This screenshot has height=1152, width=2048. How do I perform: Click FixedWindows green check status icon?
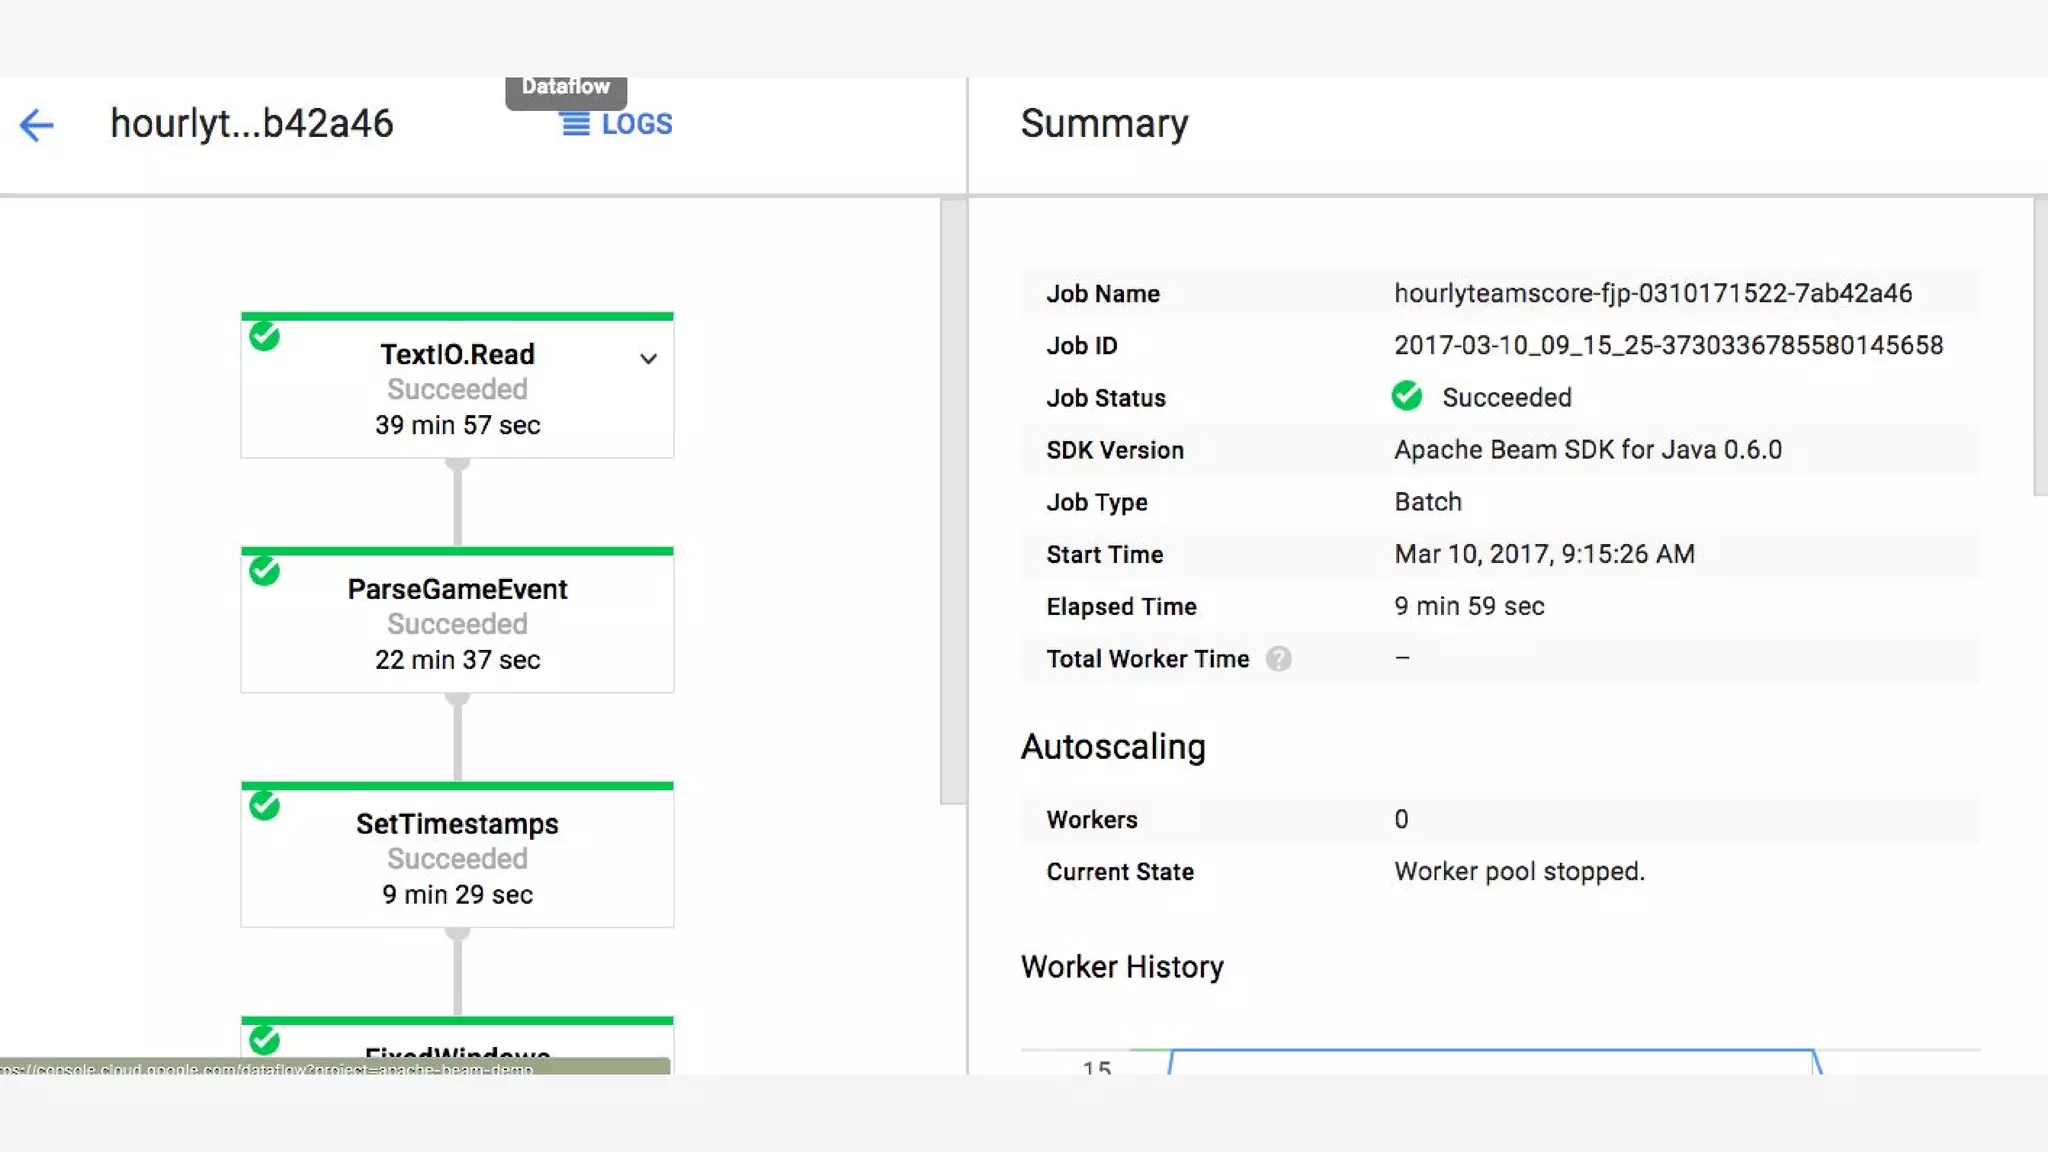(x=265, y=1040)
